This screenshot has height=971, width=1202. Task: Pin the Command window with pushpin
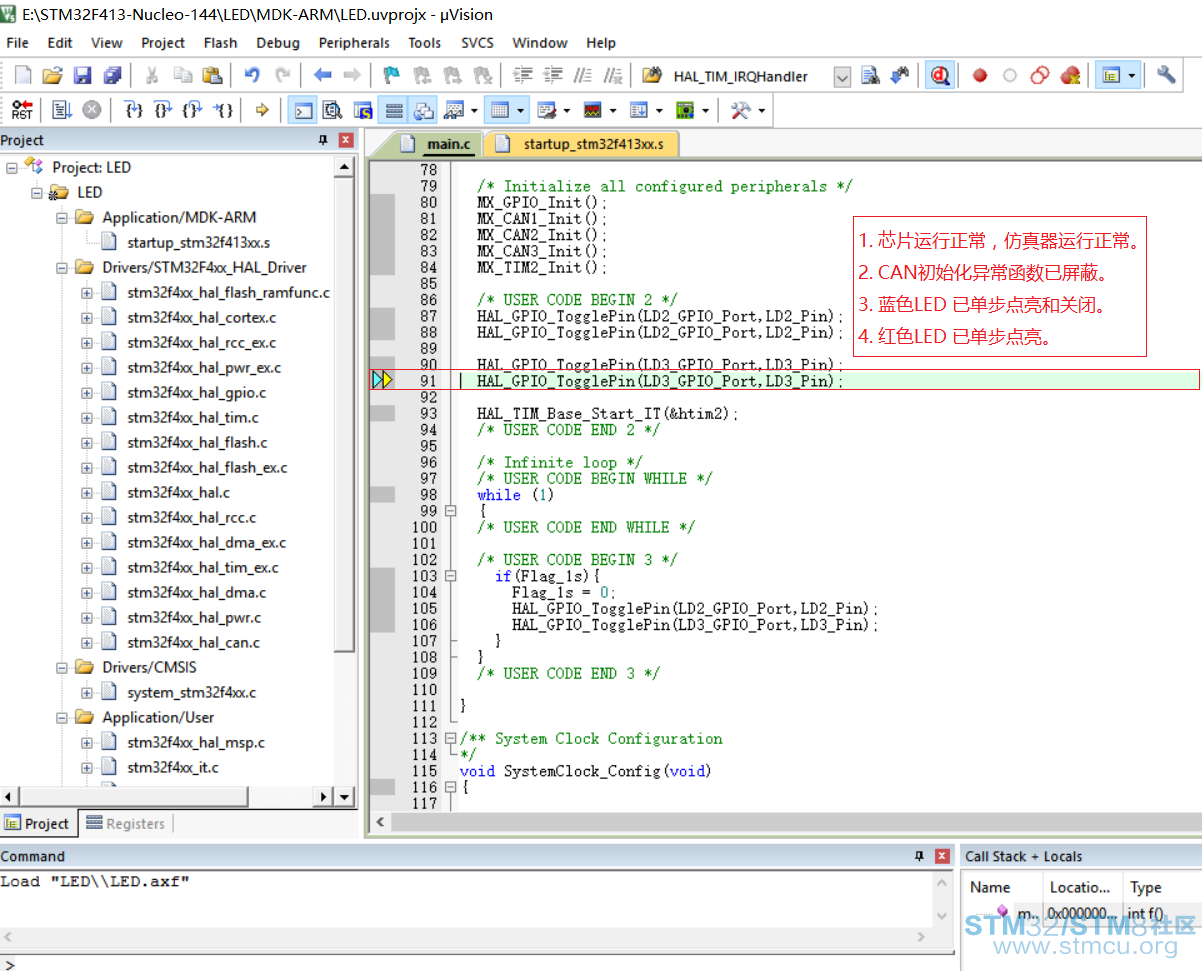(920, 856)
